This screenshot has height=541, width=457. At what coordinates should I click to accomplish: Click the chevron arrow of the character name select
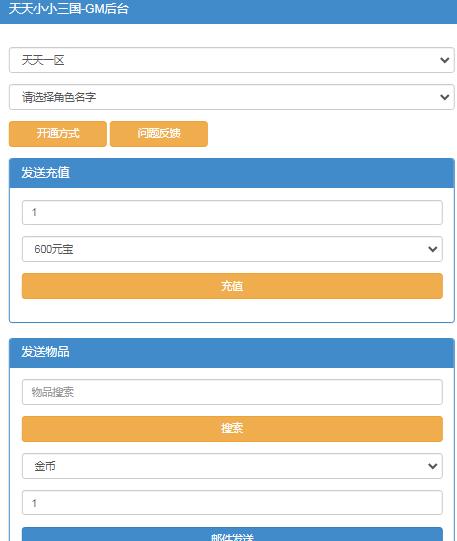[x=445, y=97]
